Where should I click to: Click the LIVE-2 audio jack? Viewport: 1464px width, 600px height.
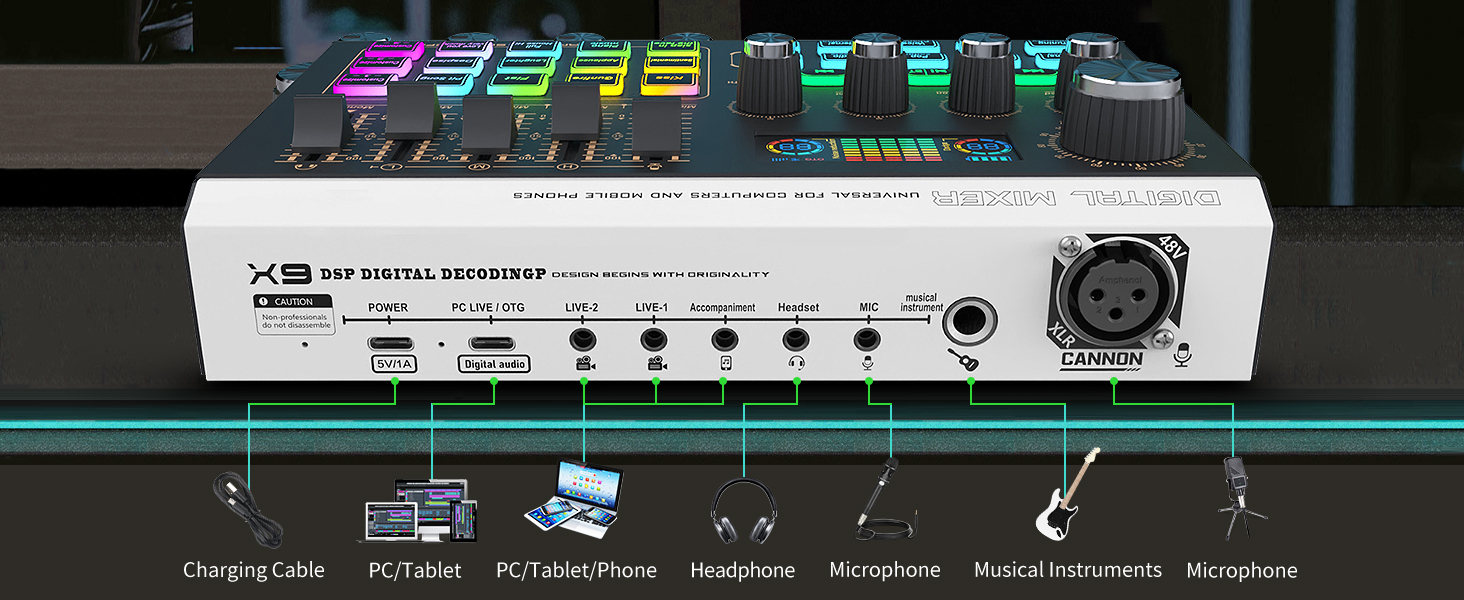(583, 340)
